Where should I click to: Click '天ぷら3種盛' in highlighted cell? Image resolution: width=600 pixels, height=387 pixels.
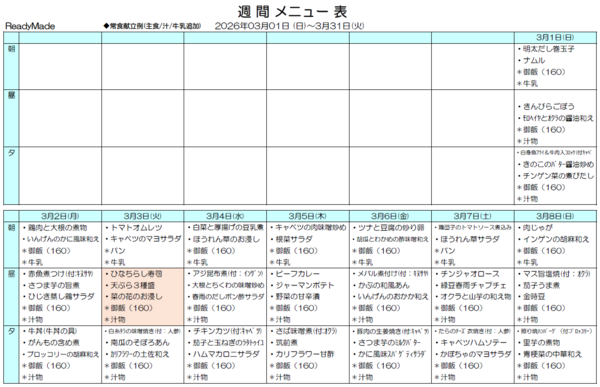click(133, 285)
